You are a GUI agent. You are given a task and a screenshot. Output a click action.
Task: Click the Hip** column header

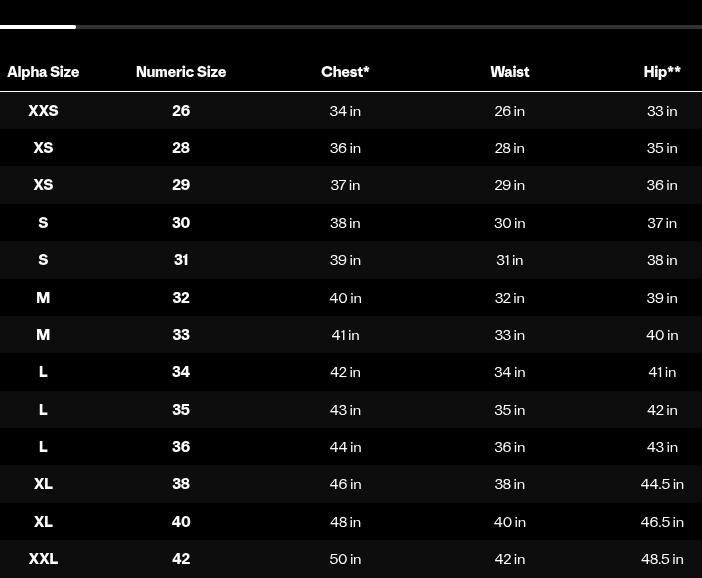tap(662, 72)
